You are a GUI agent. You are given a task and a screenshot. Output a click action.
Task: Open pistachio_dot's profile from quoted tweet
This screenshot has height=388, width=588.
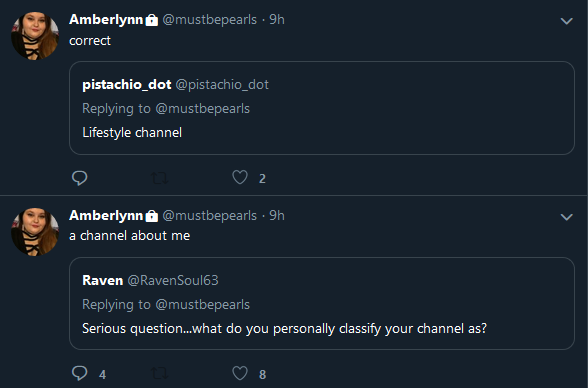[127, 85]
